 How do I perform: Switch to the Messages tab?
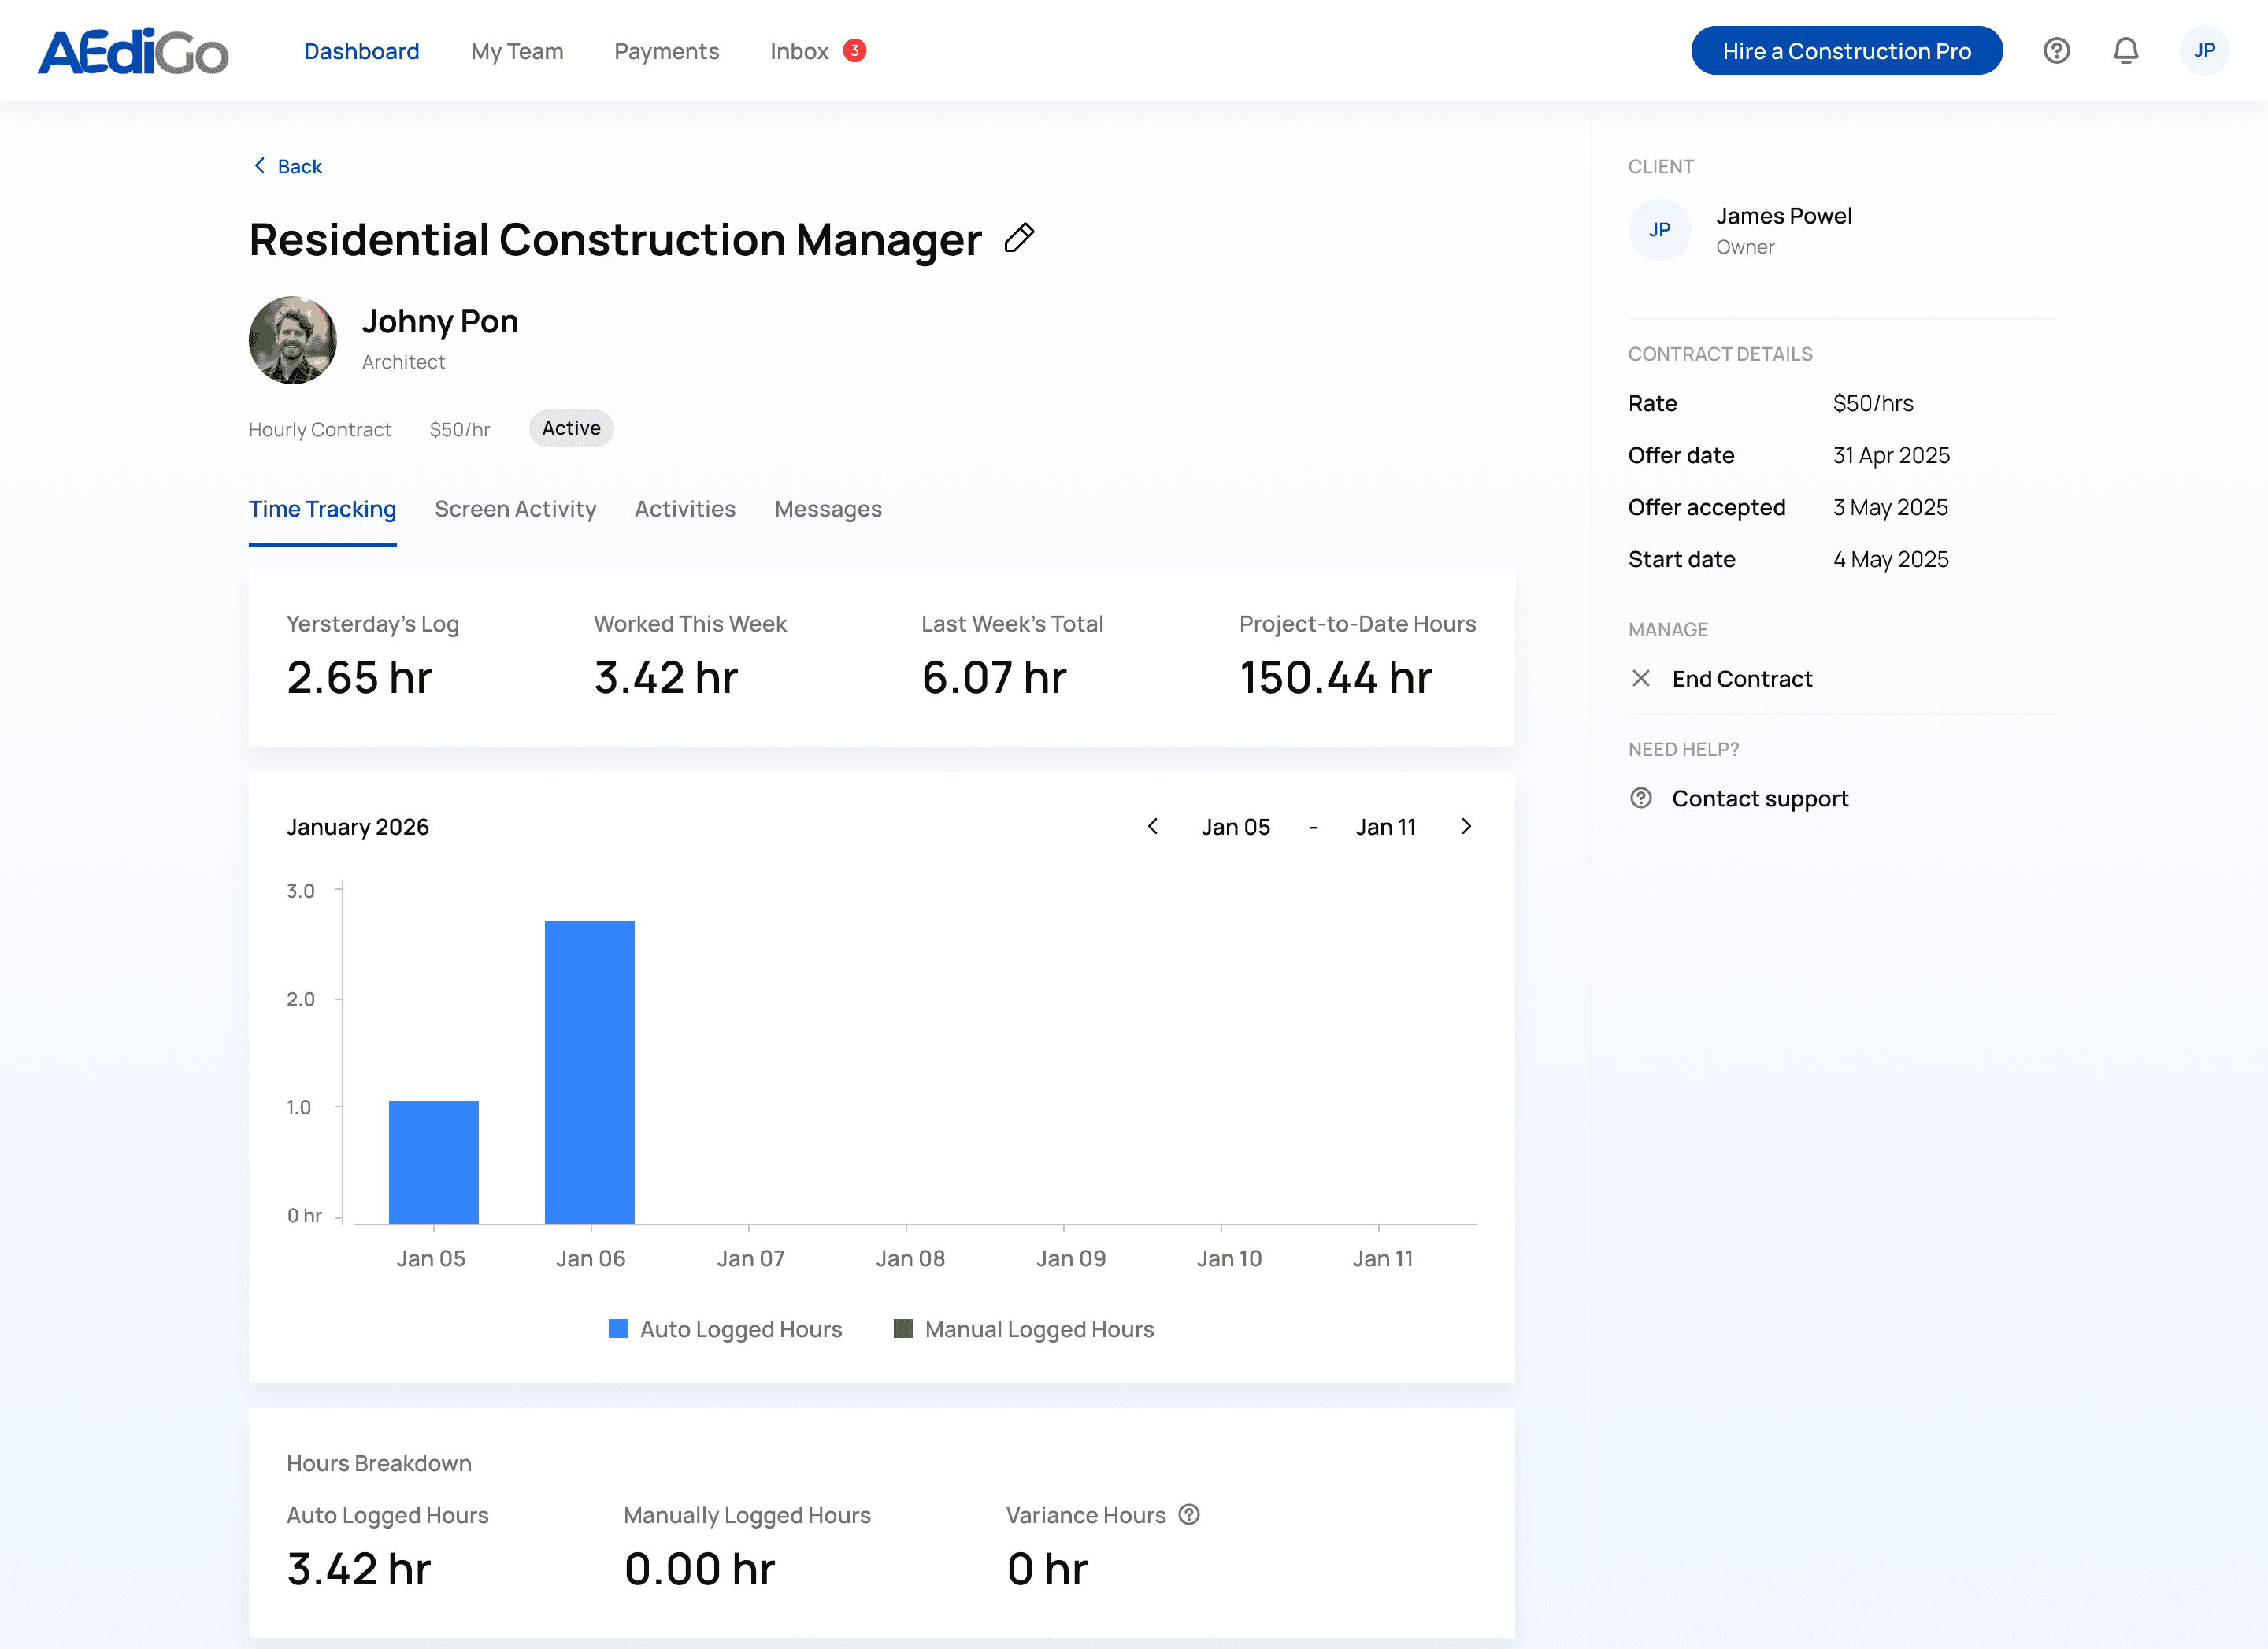coord(828,509)
